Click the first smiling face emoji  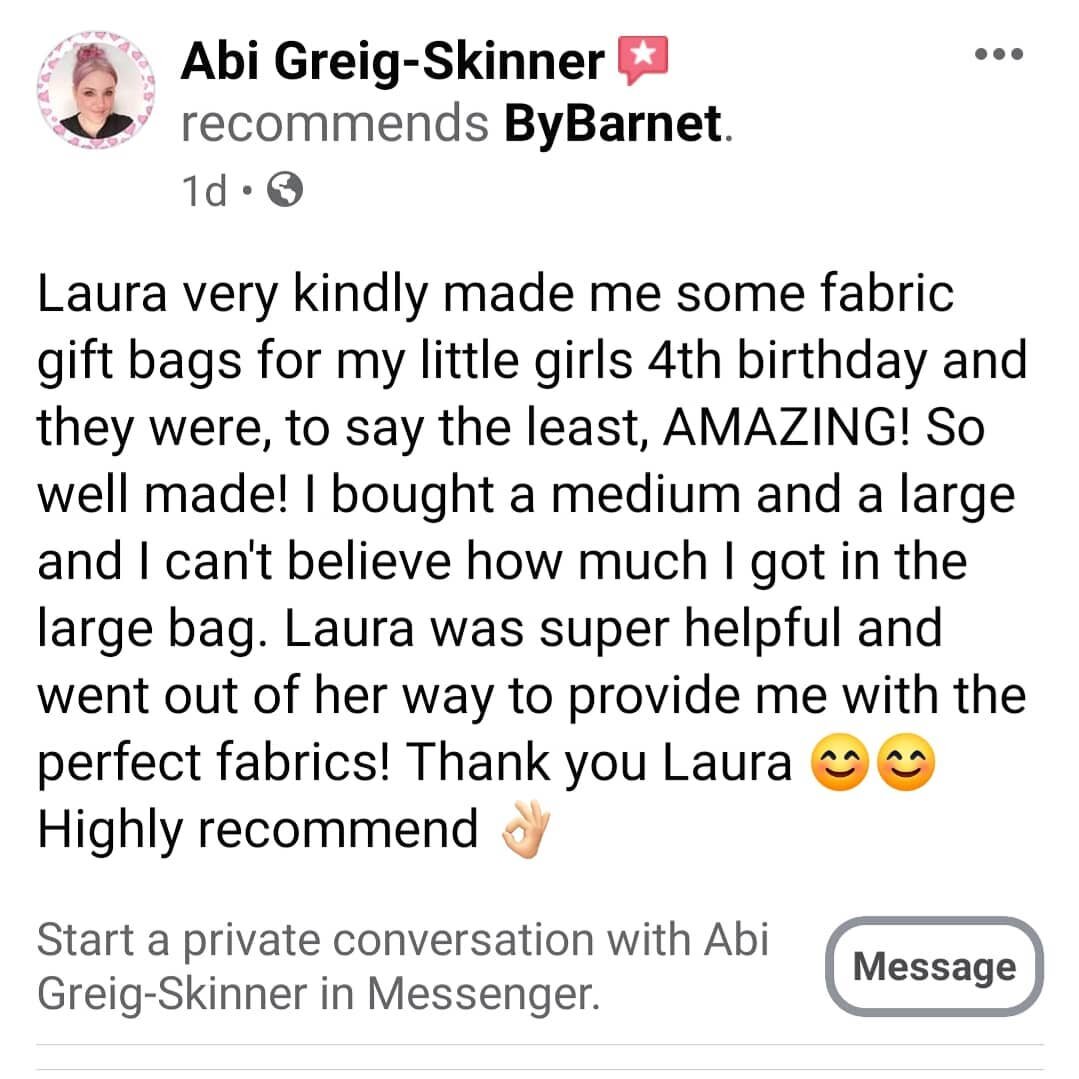tap(840, 762)
